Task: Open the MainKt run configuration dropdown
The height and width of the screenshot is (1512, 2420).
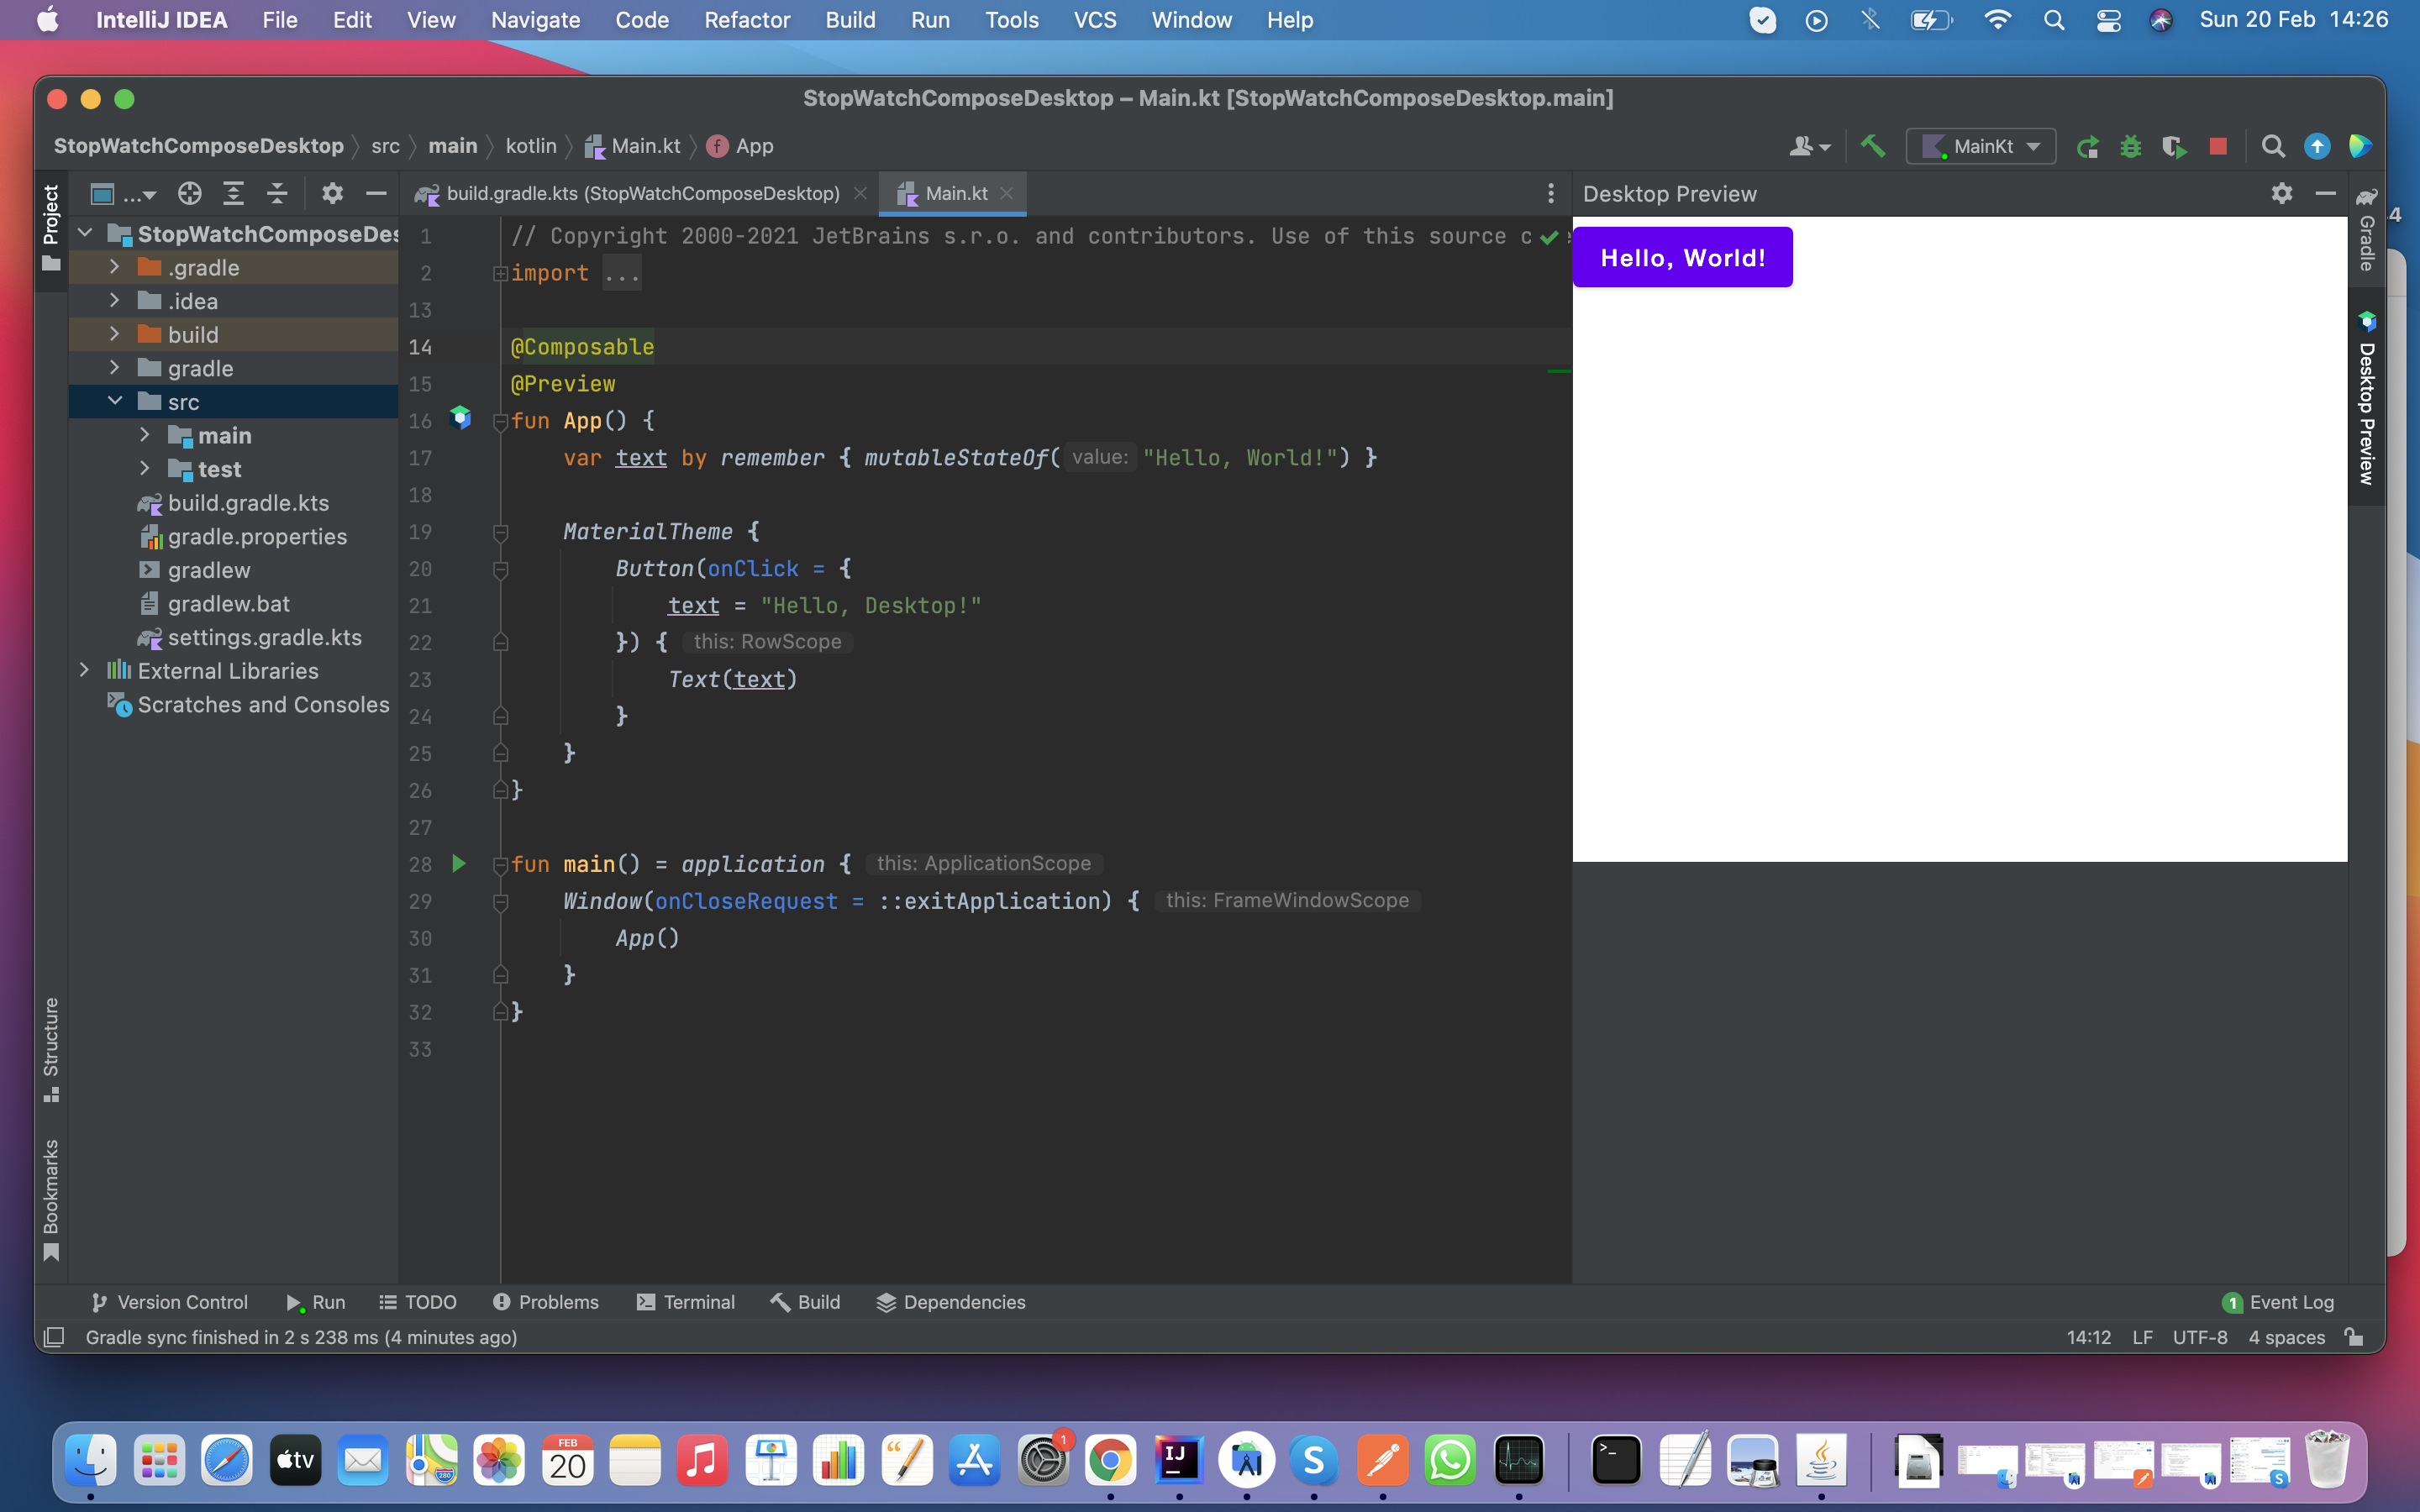Action: (2035, 146)
